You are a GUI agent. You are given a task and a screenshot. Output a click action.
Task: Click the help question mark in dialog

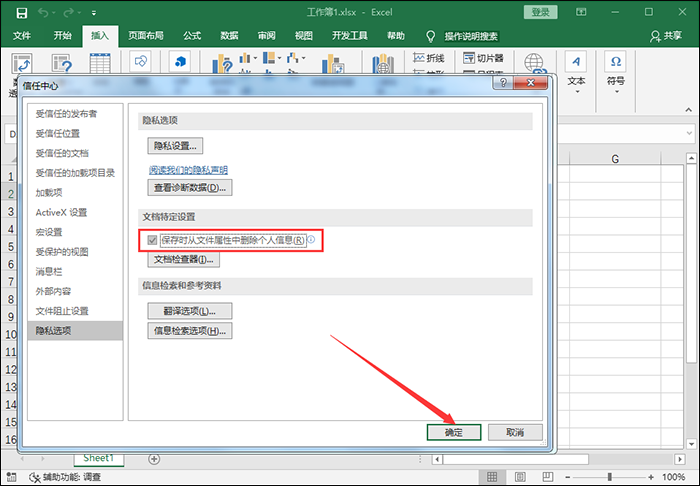[x=503, y=83]
